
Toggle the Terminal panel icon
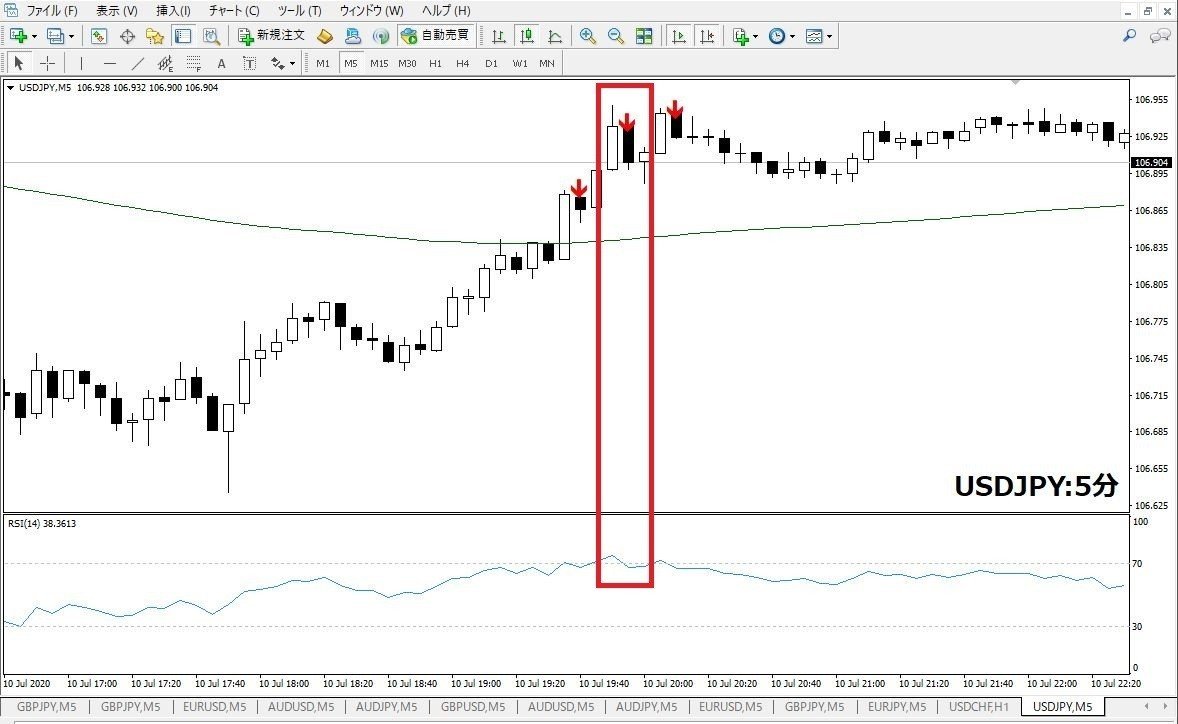(x=183, y=35)
